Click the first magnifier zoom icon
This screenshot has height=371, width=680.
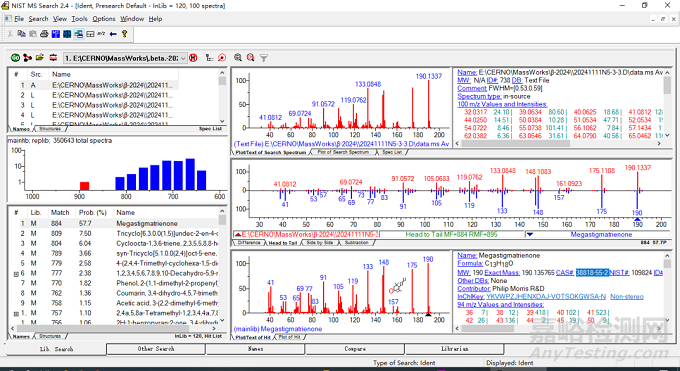(x=238, y=58)
